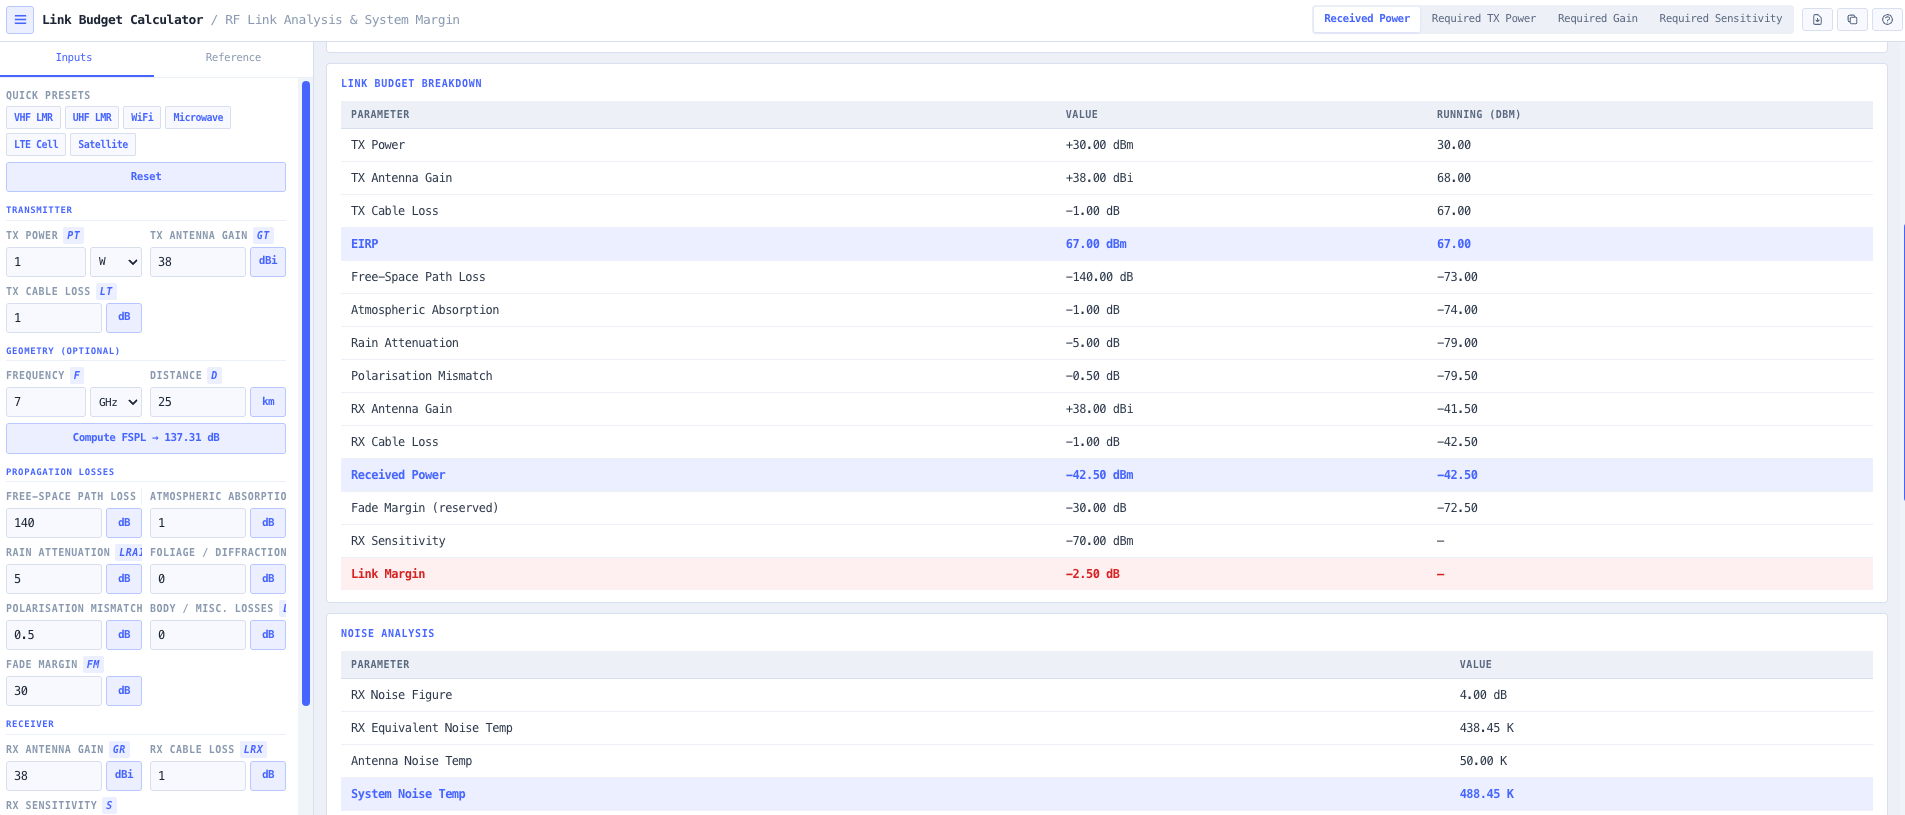Focus the RX Antenna Gain input
This screenshot has height=815, width=1905.
54,776
